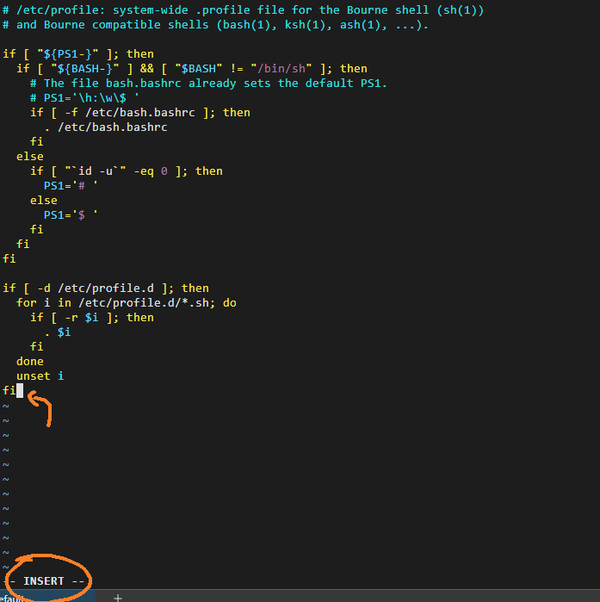
Task: Place cursor on the 'done' keyword
Action: [x=30, y=361]
